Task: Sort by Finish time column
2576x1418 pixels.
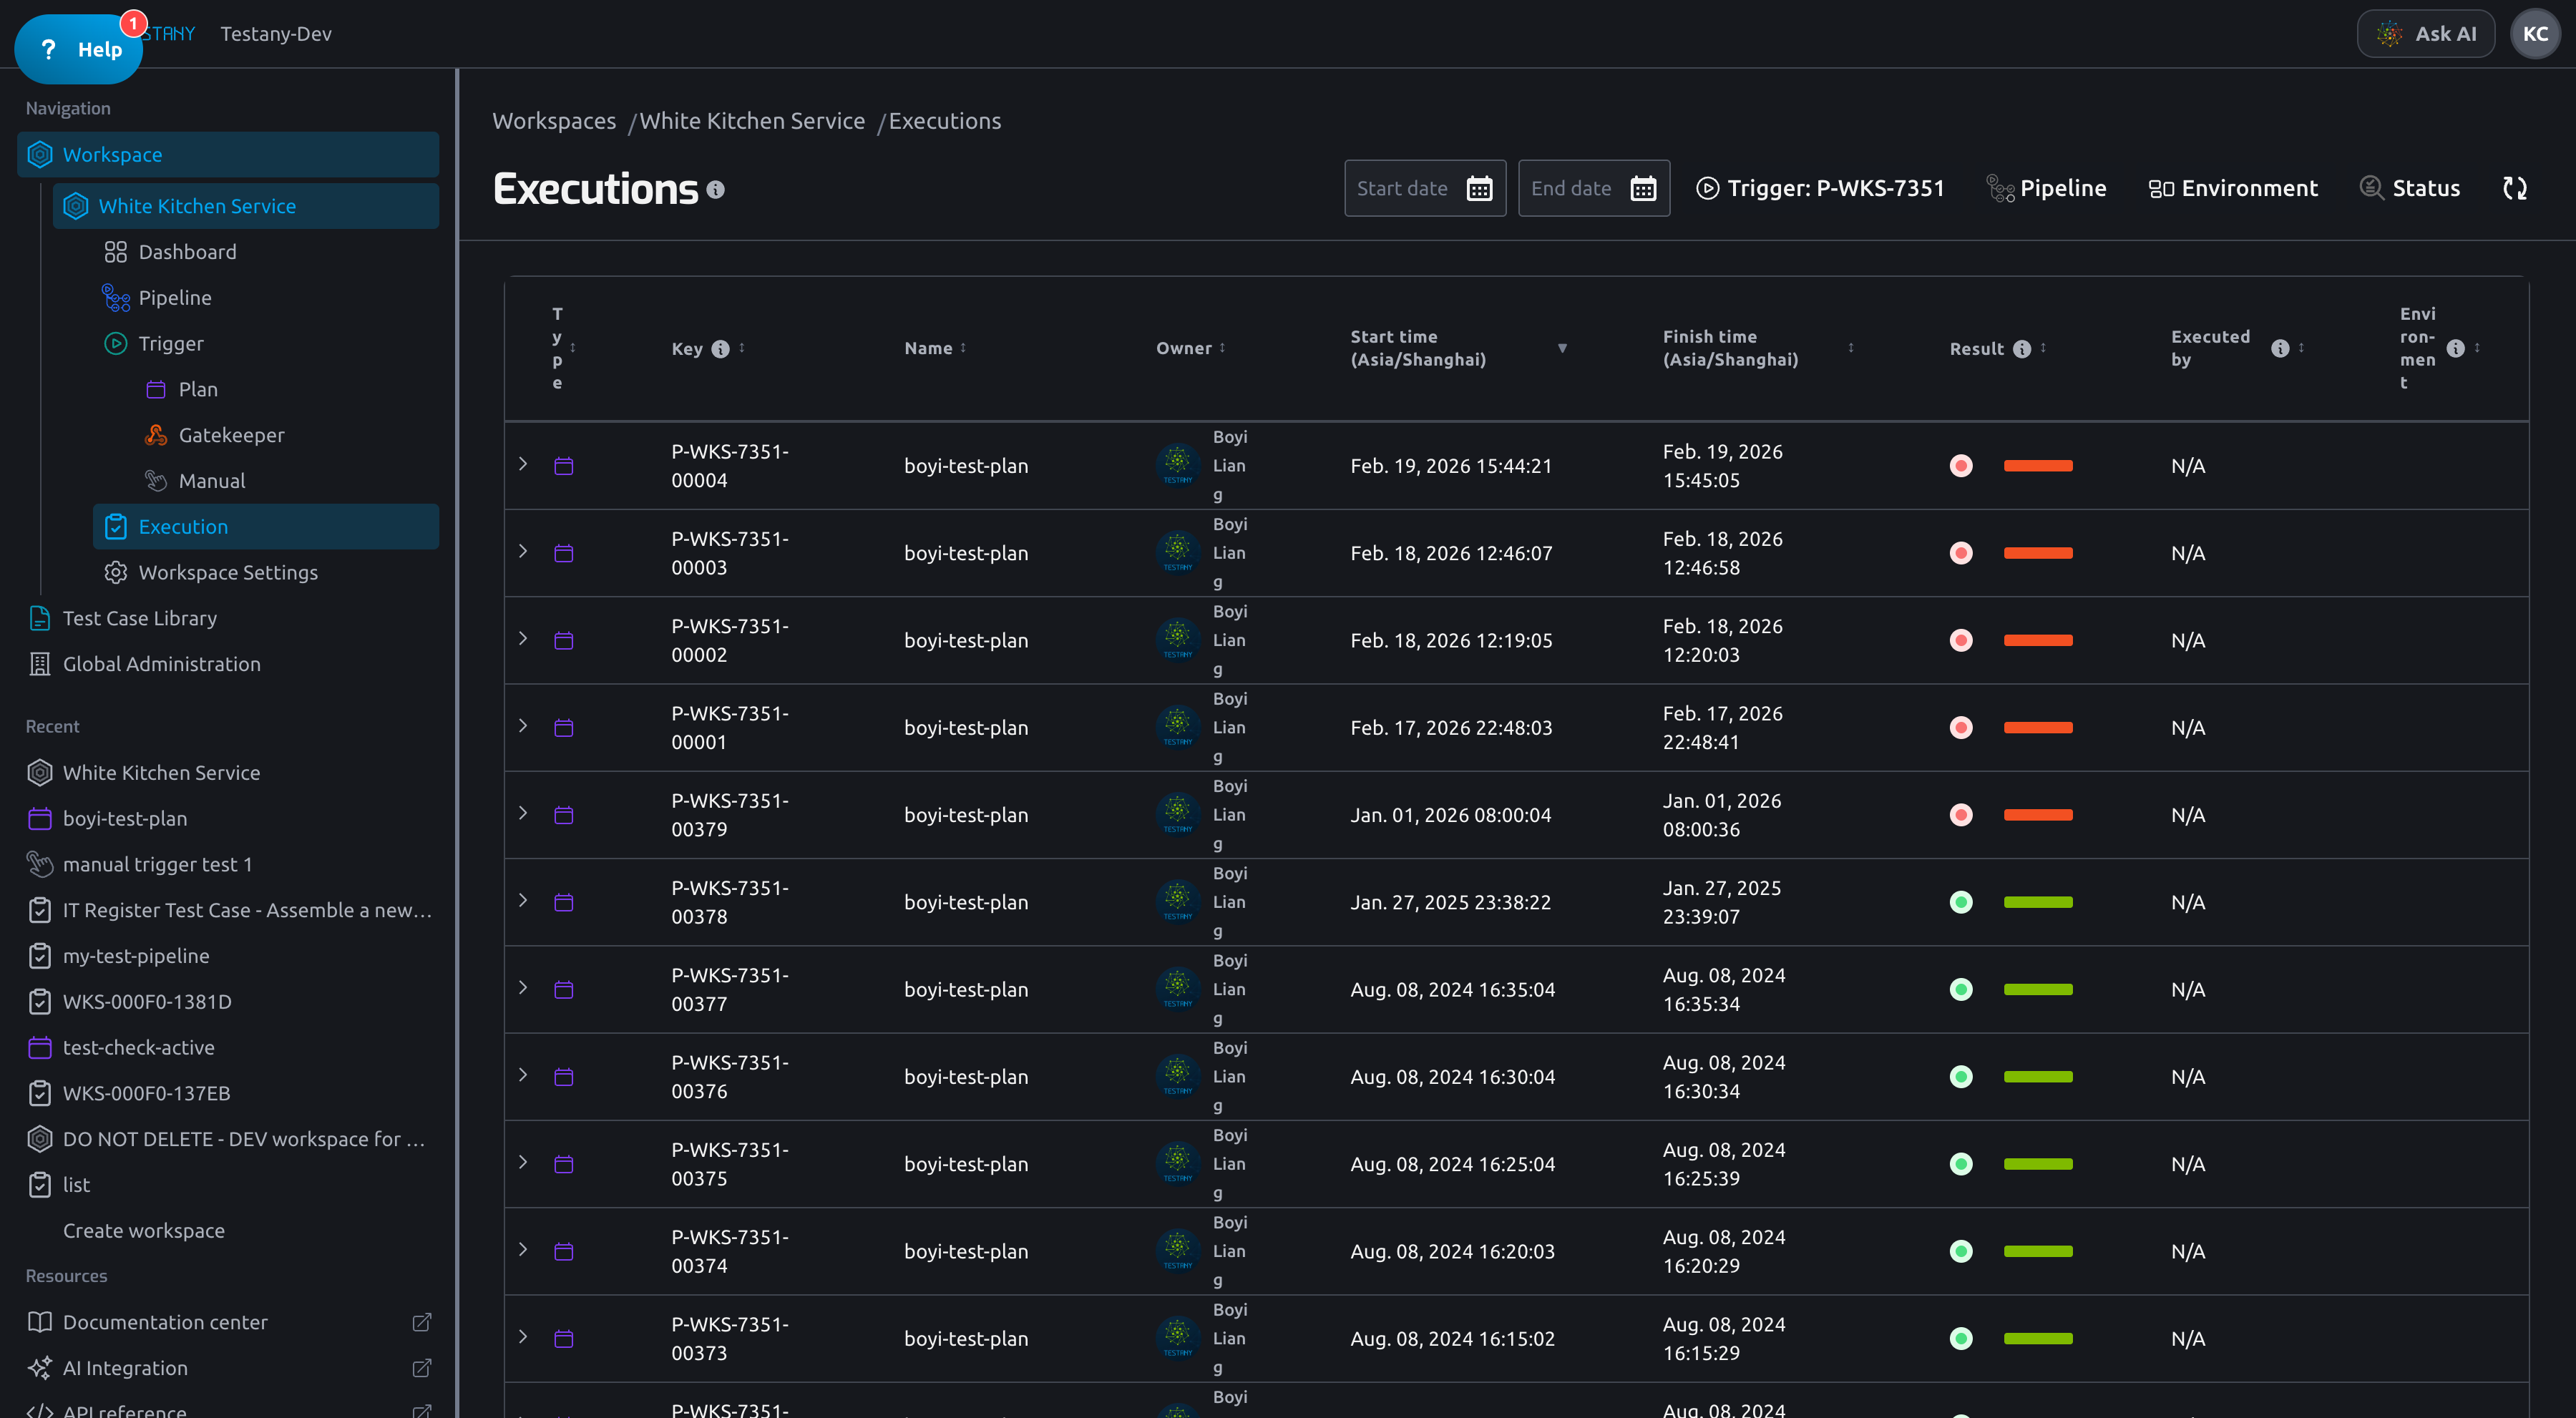Action: pos(1851,348)
